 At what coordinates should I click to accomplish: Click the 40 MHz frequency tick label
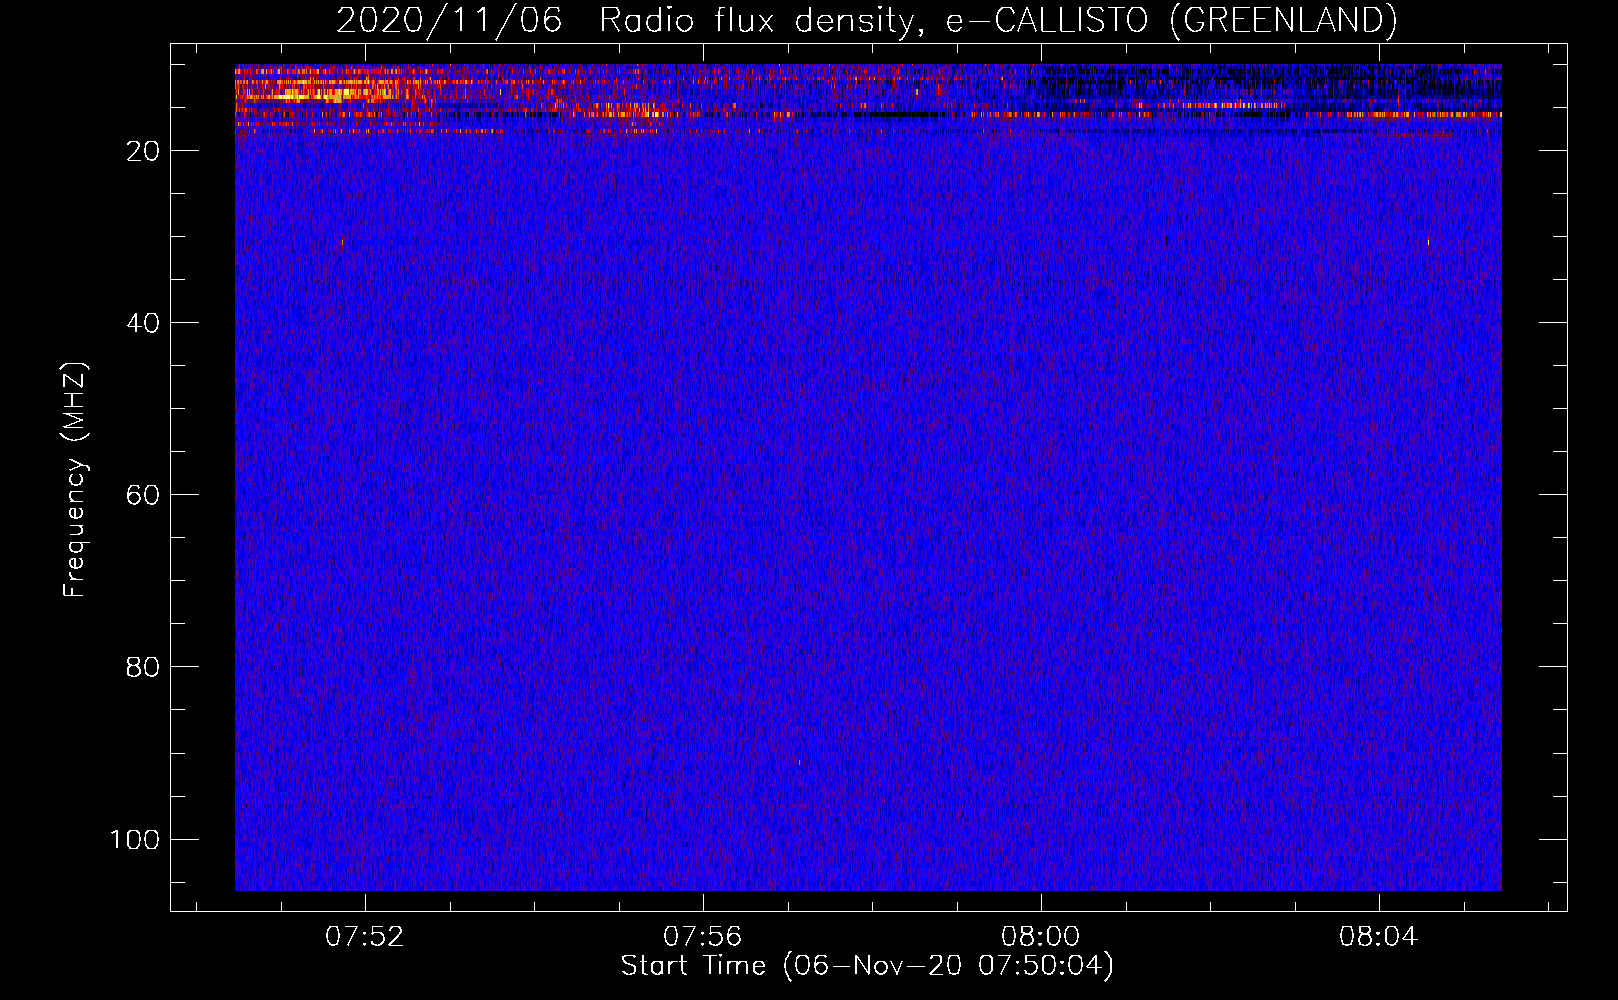point(143,323)
